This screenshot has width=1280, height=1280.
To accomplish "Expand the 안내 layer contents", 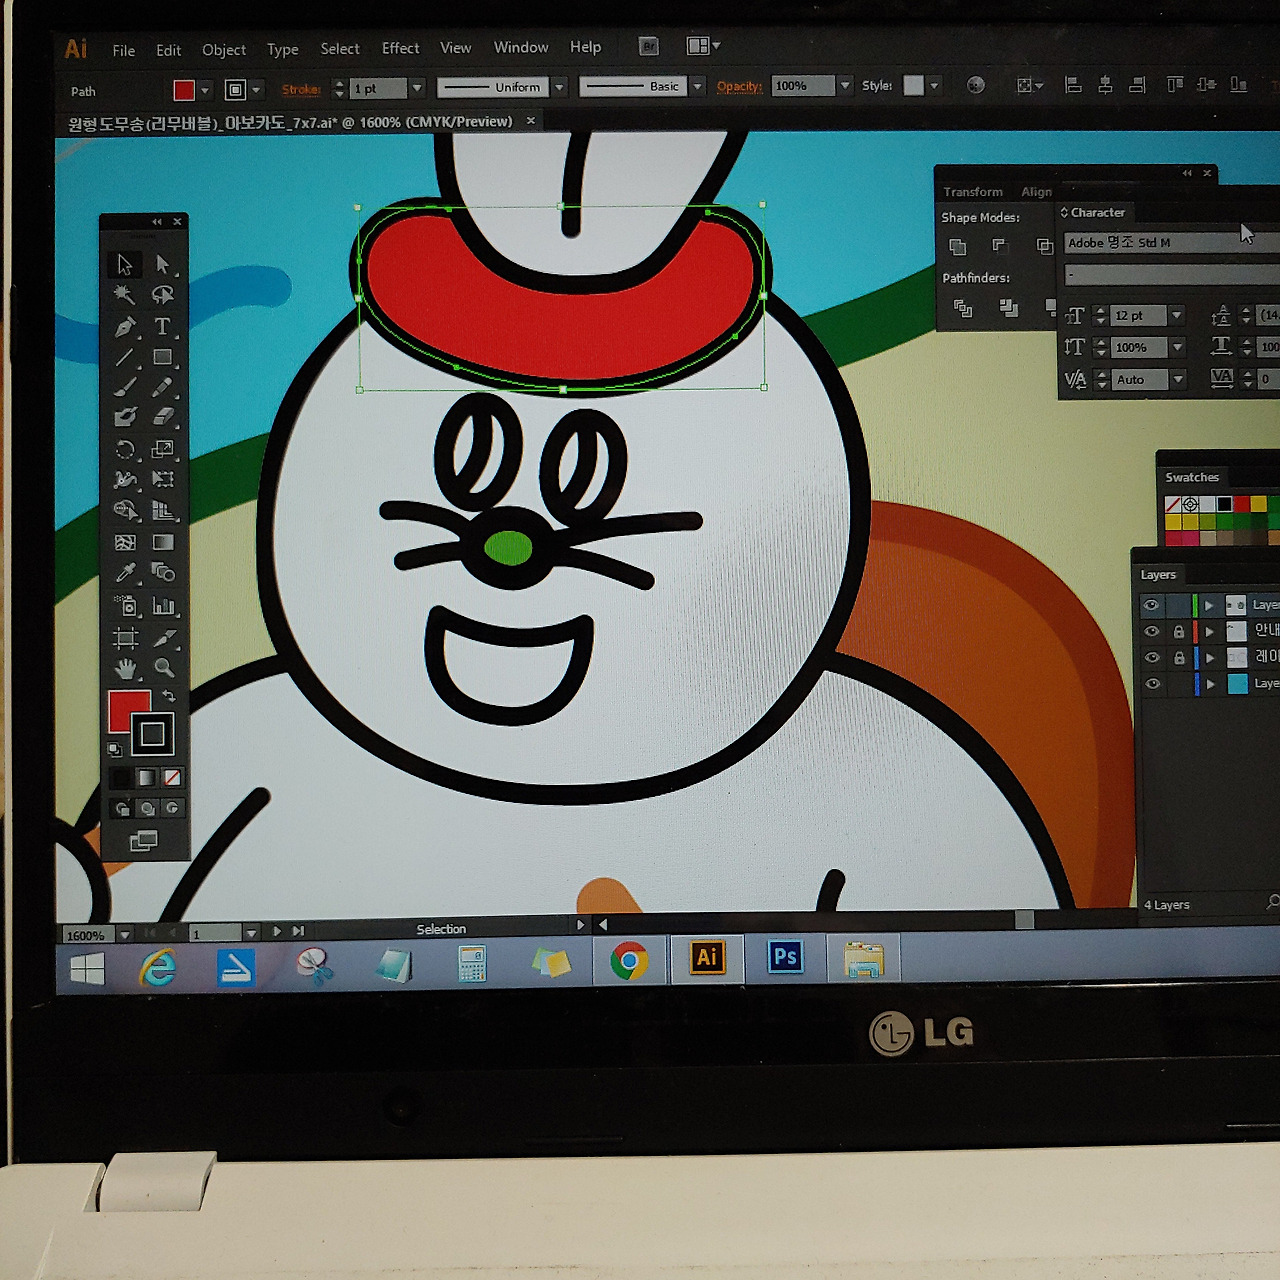I will coord(1210,632).
